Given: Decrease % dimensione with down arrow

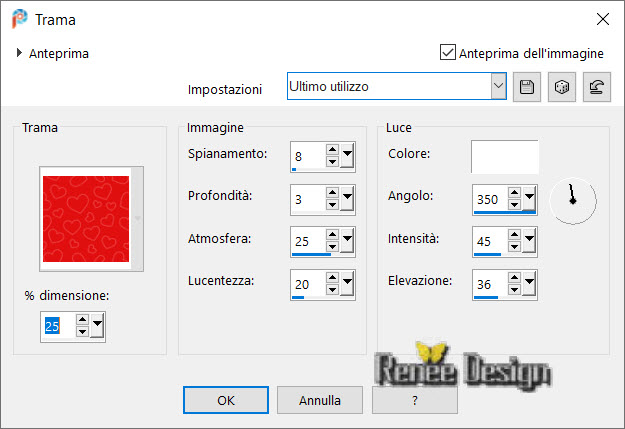Looking at the screenshot, I should pyautogui.click(x=82, y=332).
